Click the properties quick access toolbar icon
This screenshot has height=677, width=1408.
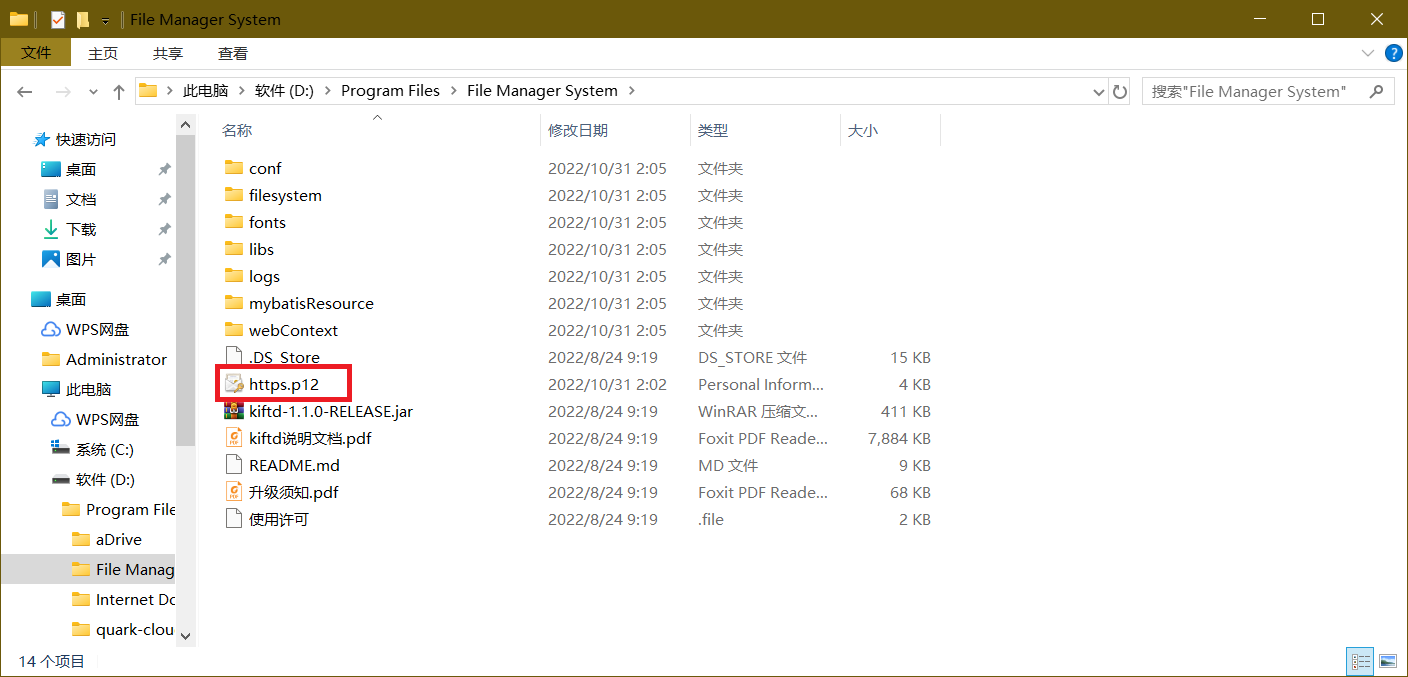click(58, 20)
